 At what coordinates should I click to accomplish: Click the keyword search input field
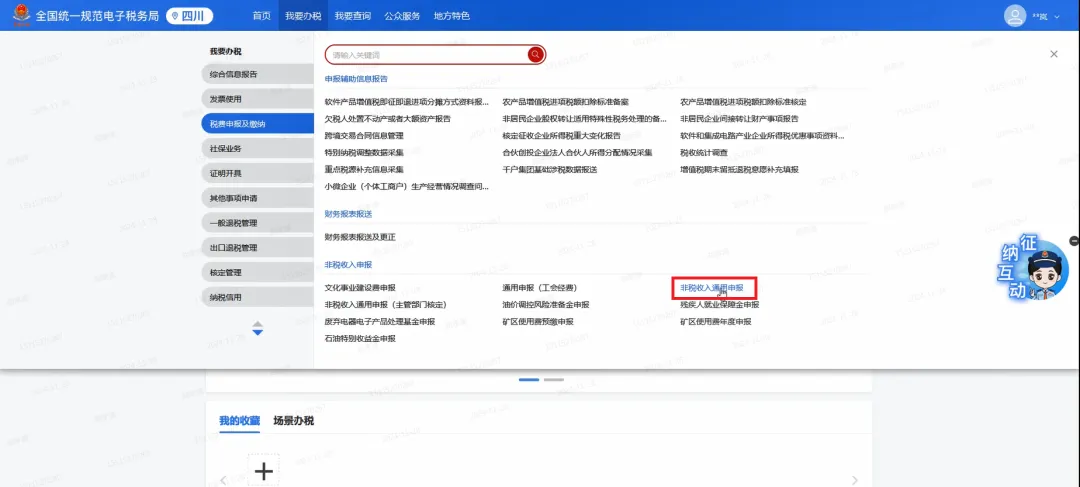point(428,55)
